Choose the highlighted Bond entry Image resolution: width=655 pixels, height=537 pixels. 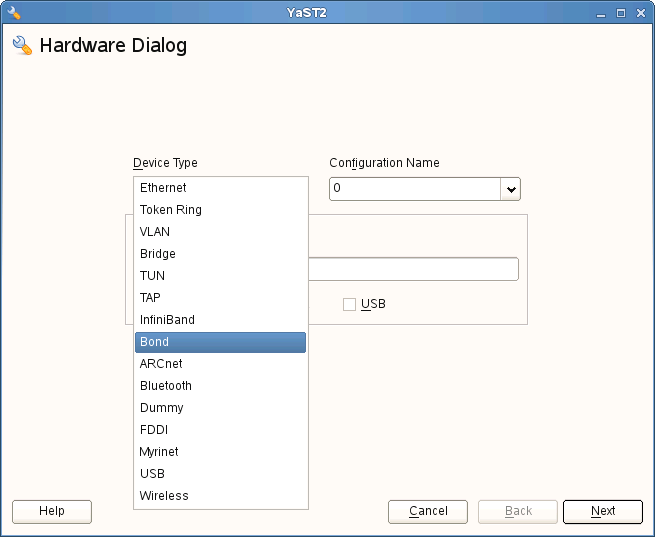(x=221, y=342)
